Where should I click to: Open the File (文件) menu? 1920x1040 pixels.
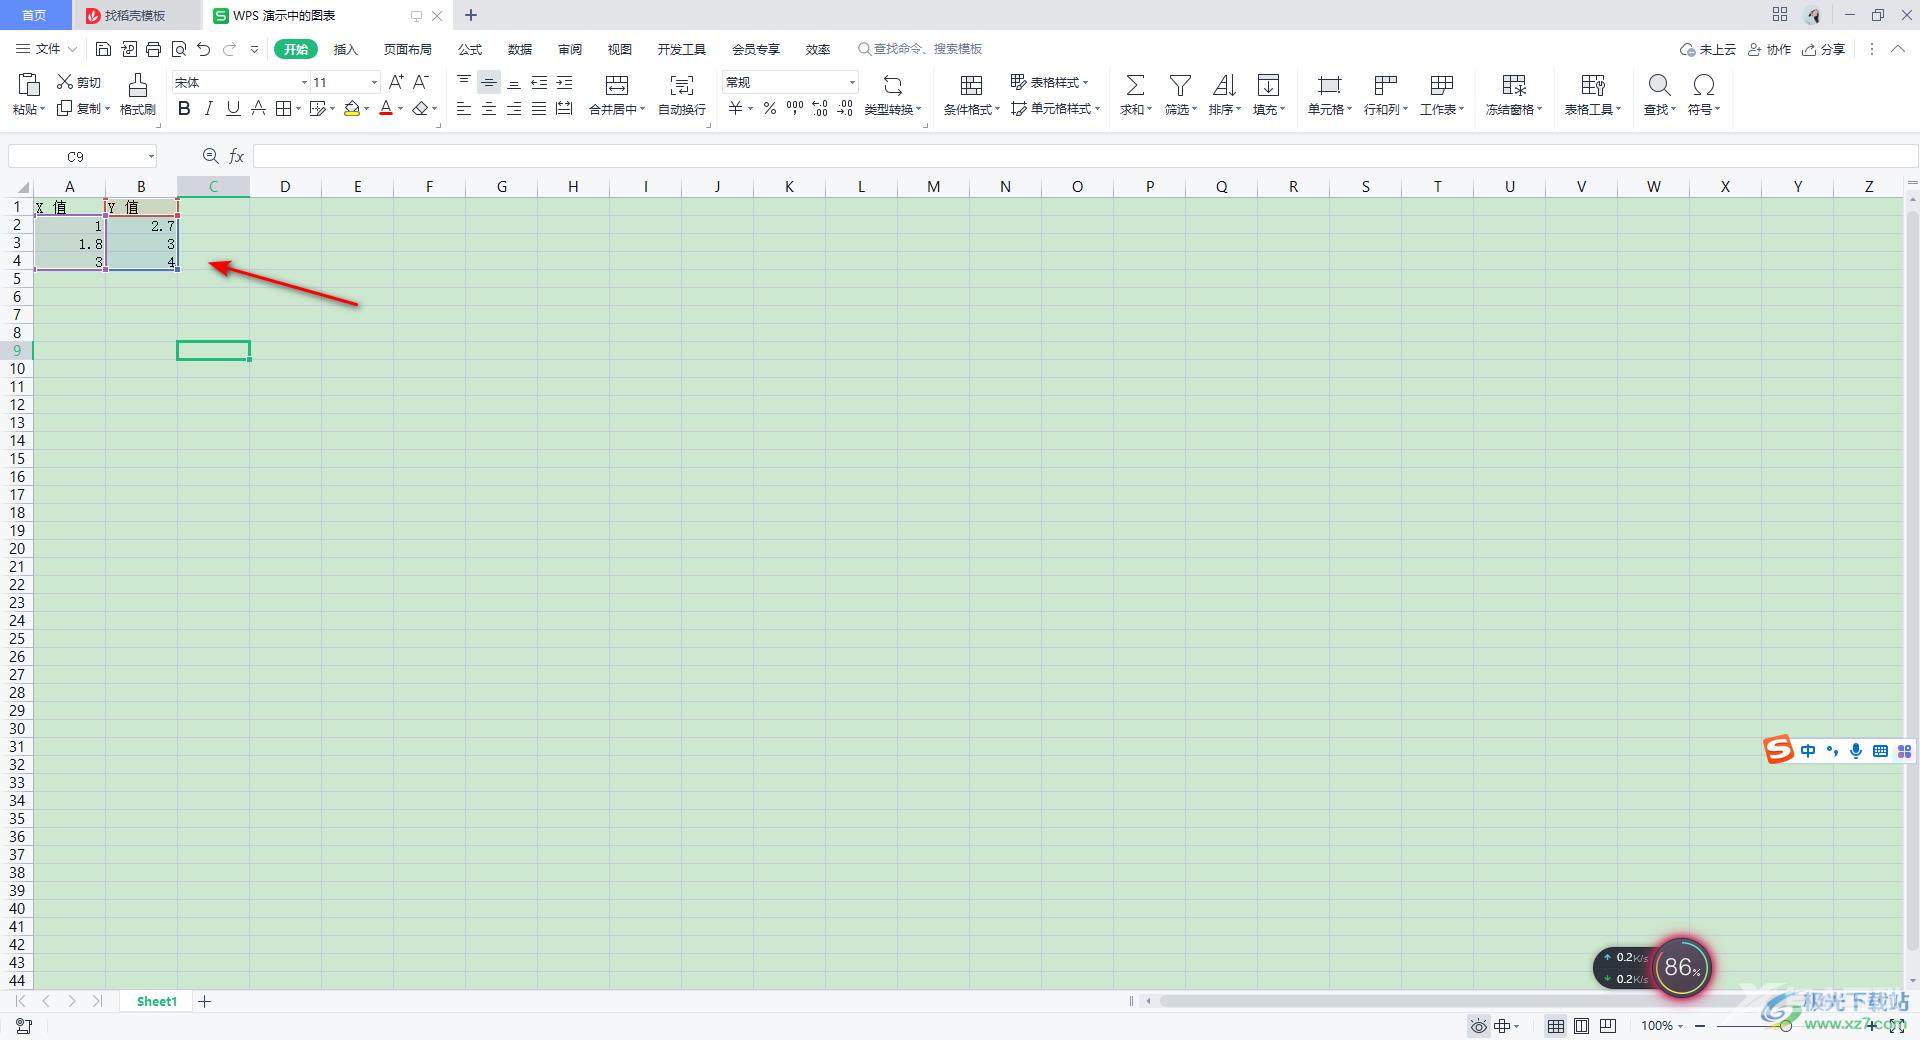coord(46,49)
